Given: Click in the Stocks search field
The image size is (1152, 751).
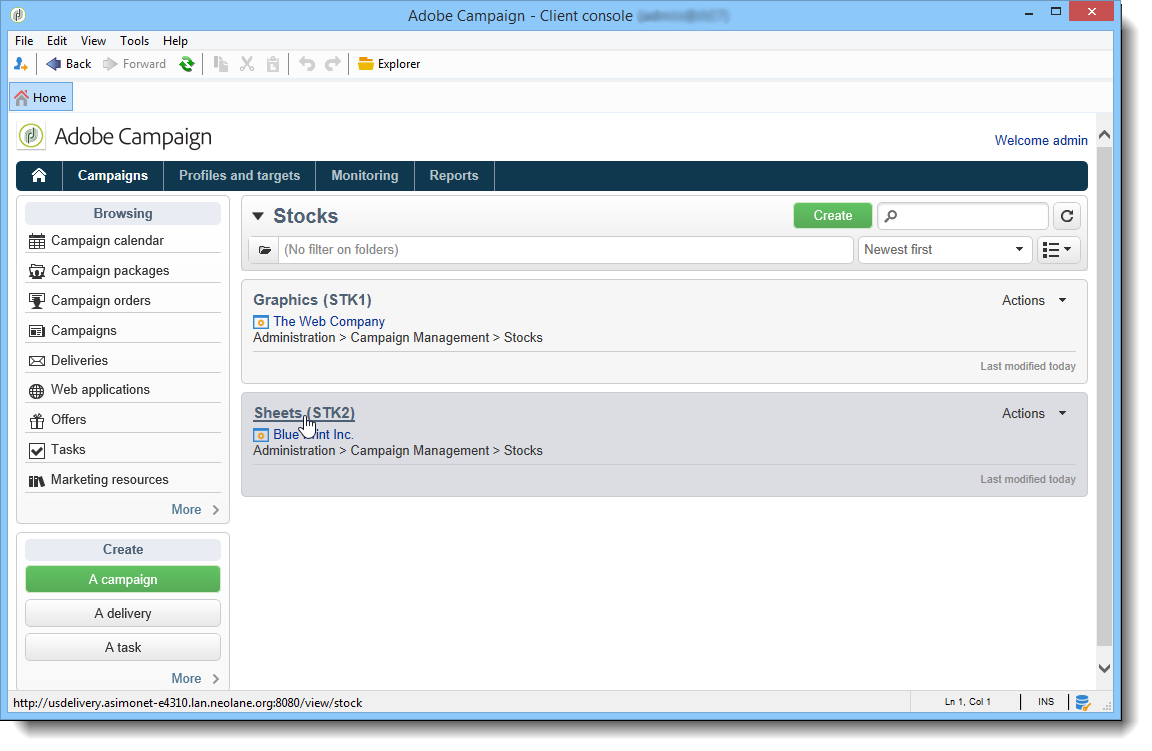Looking at the screenshot, I should pyautogui.click(x=962, y=216).
